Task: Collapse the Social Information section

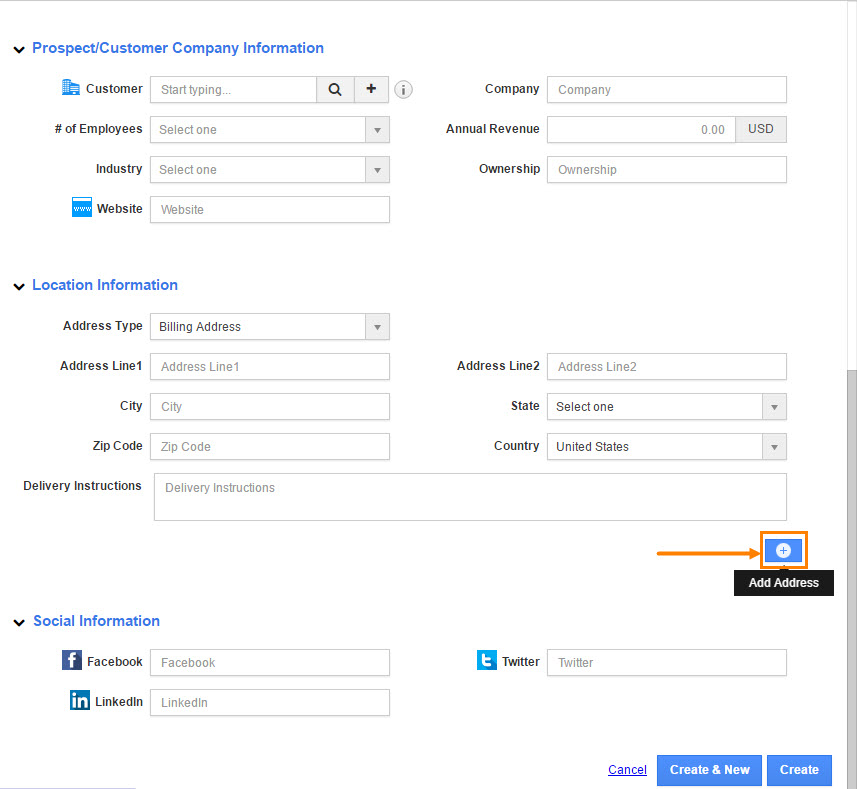Action: 19,622
